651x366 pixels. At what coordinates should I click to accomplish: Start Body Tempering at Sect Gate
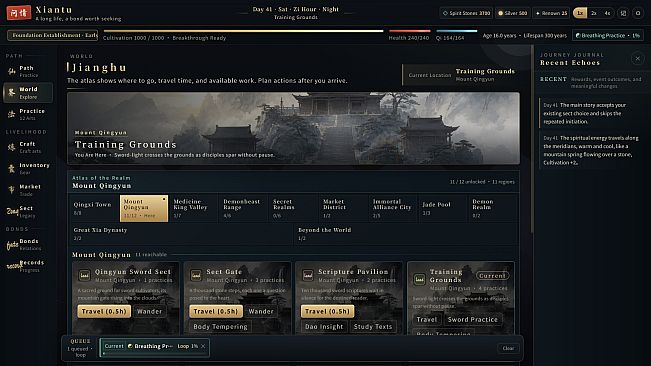click(220, 327)
